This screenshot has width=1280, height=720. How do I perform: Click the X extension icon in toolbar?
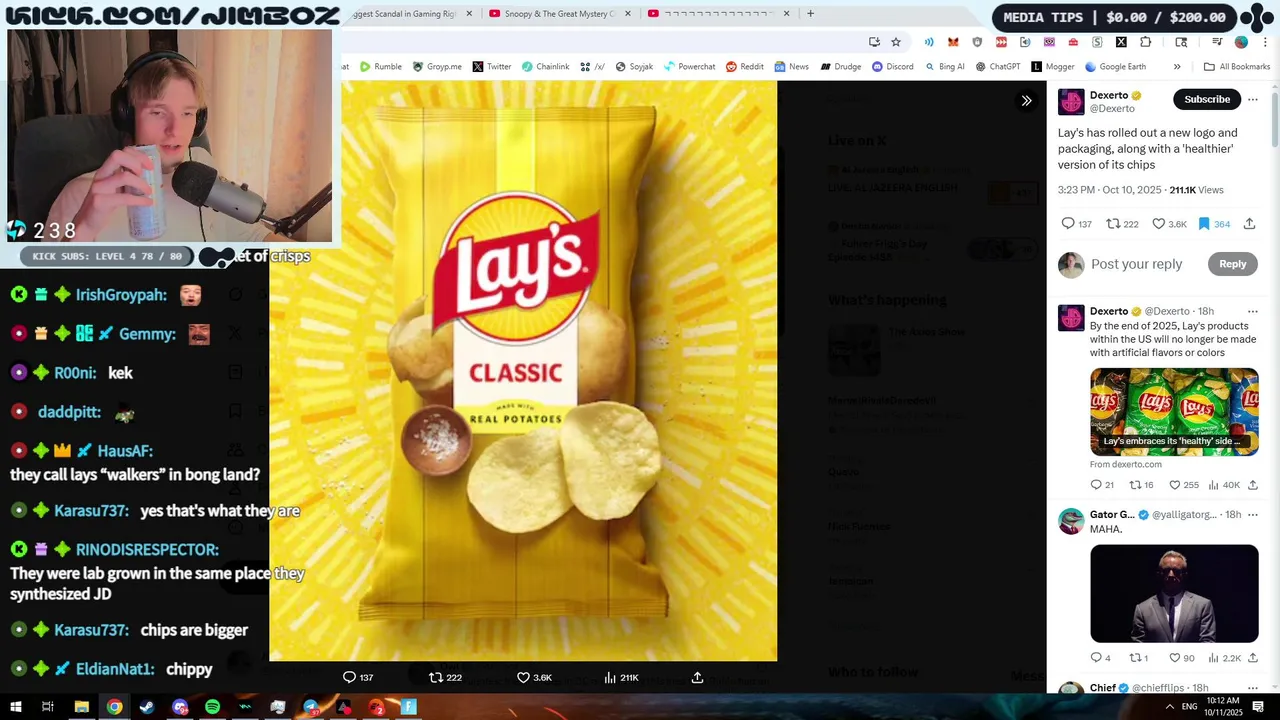tap(1121, 42)
